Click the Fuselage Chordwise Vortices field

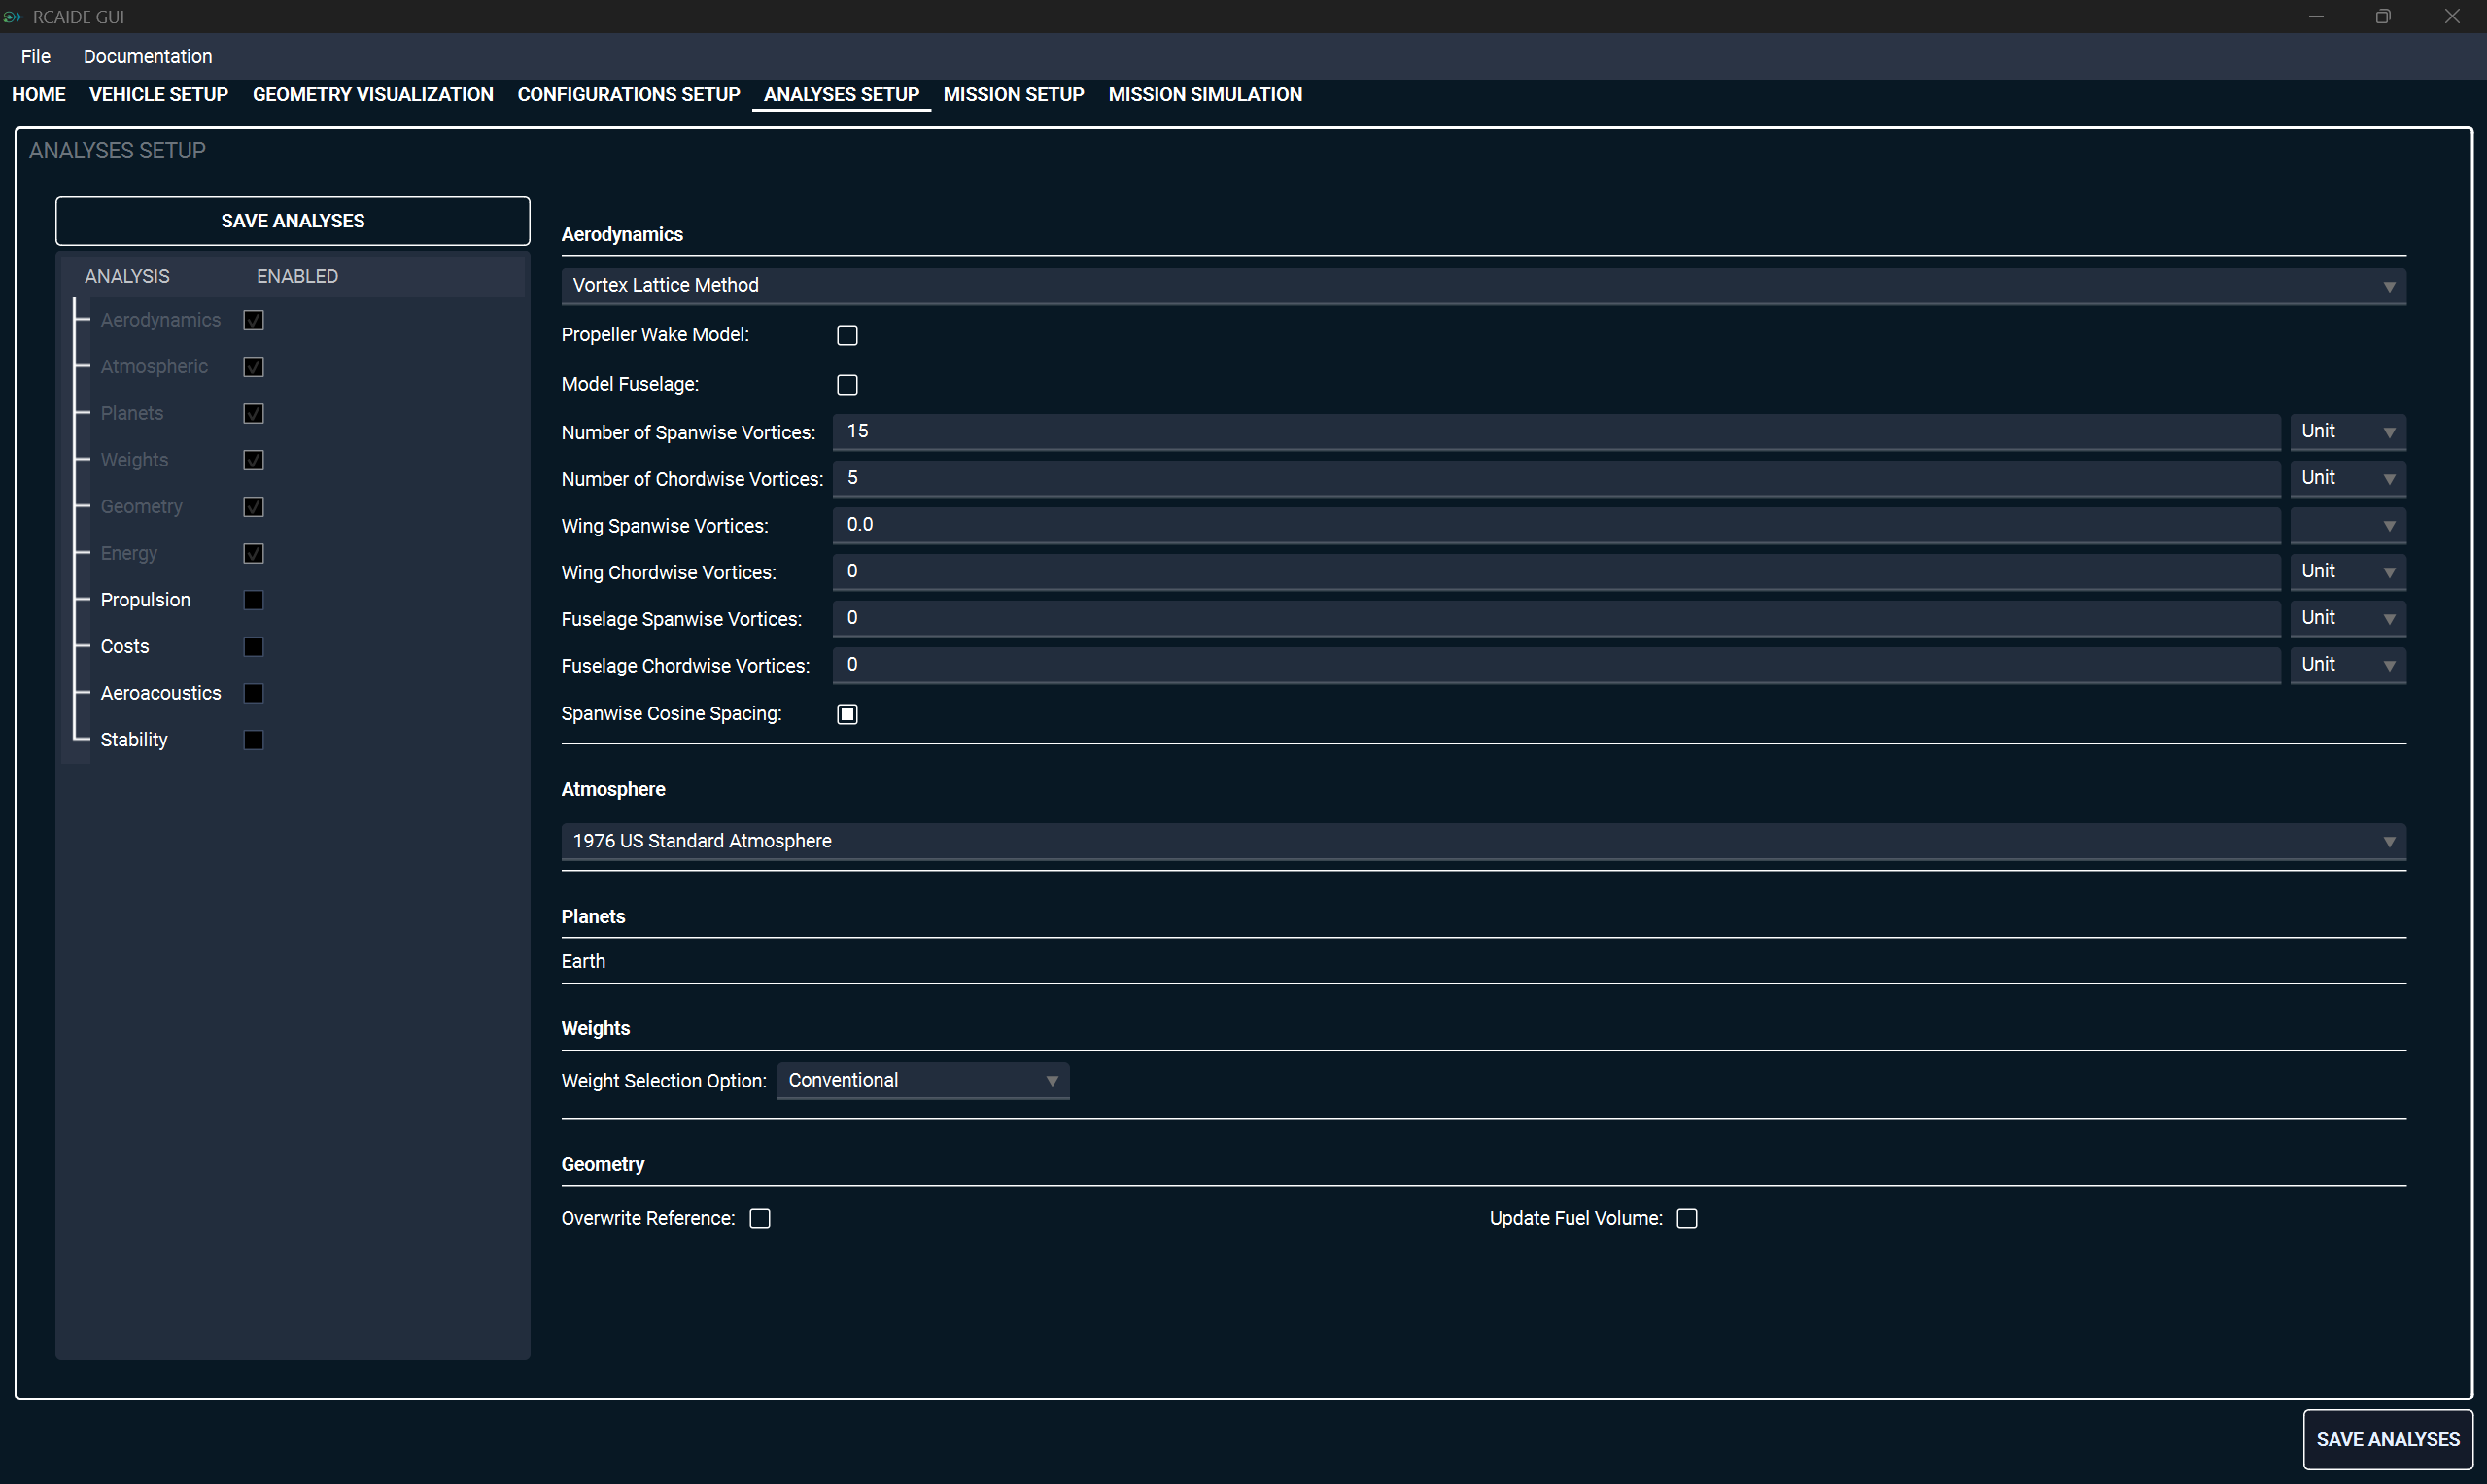pyautogui.click(x=1557, y=666)
